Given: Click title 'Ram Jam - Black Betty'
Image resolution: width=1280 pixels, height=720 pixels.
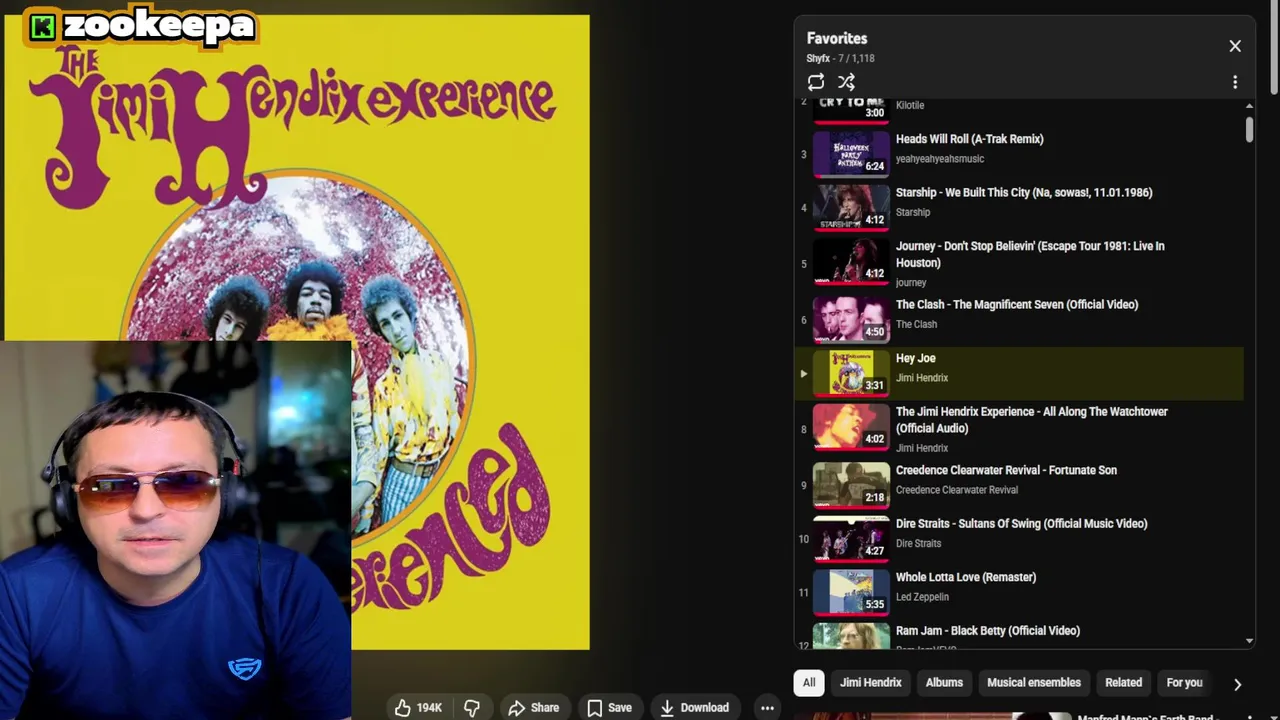Looking at the screenshot, I should pos(988,630).
